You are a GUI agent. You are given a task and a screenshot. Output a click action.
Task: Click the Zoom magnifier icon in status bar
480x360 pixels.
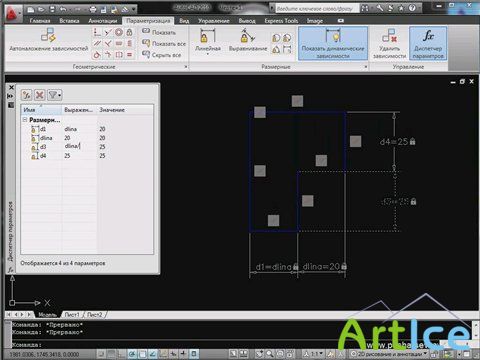pos(270,354)
